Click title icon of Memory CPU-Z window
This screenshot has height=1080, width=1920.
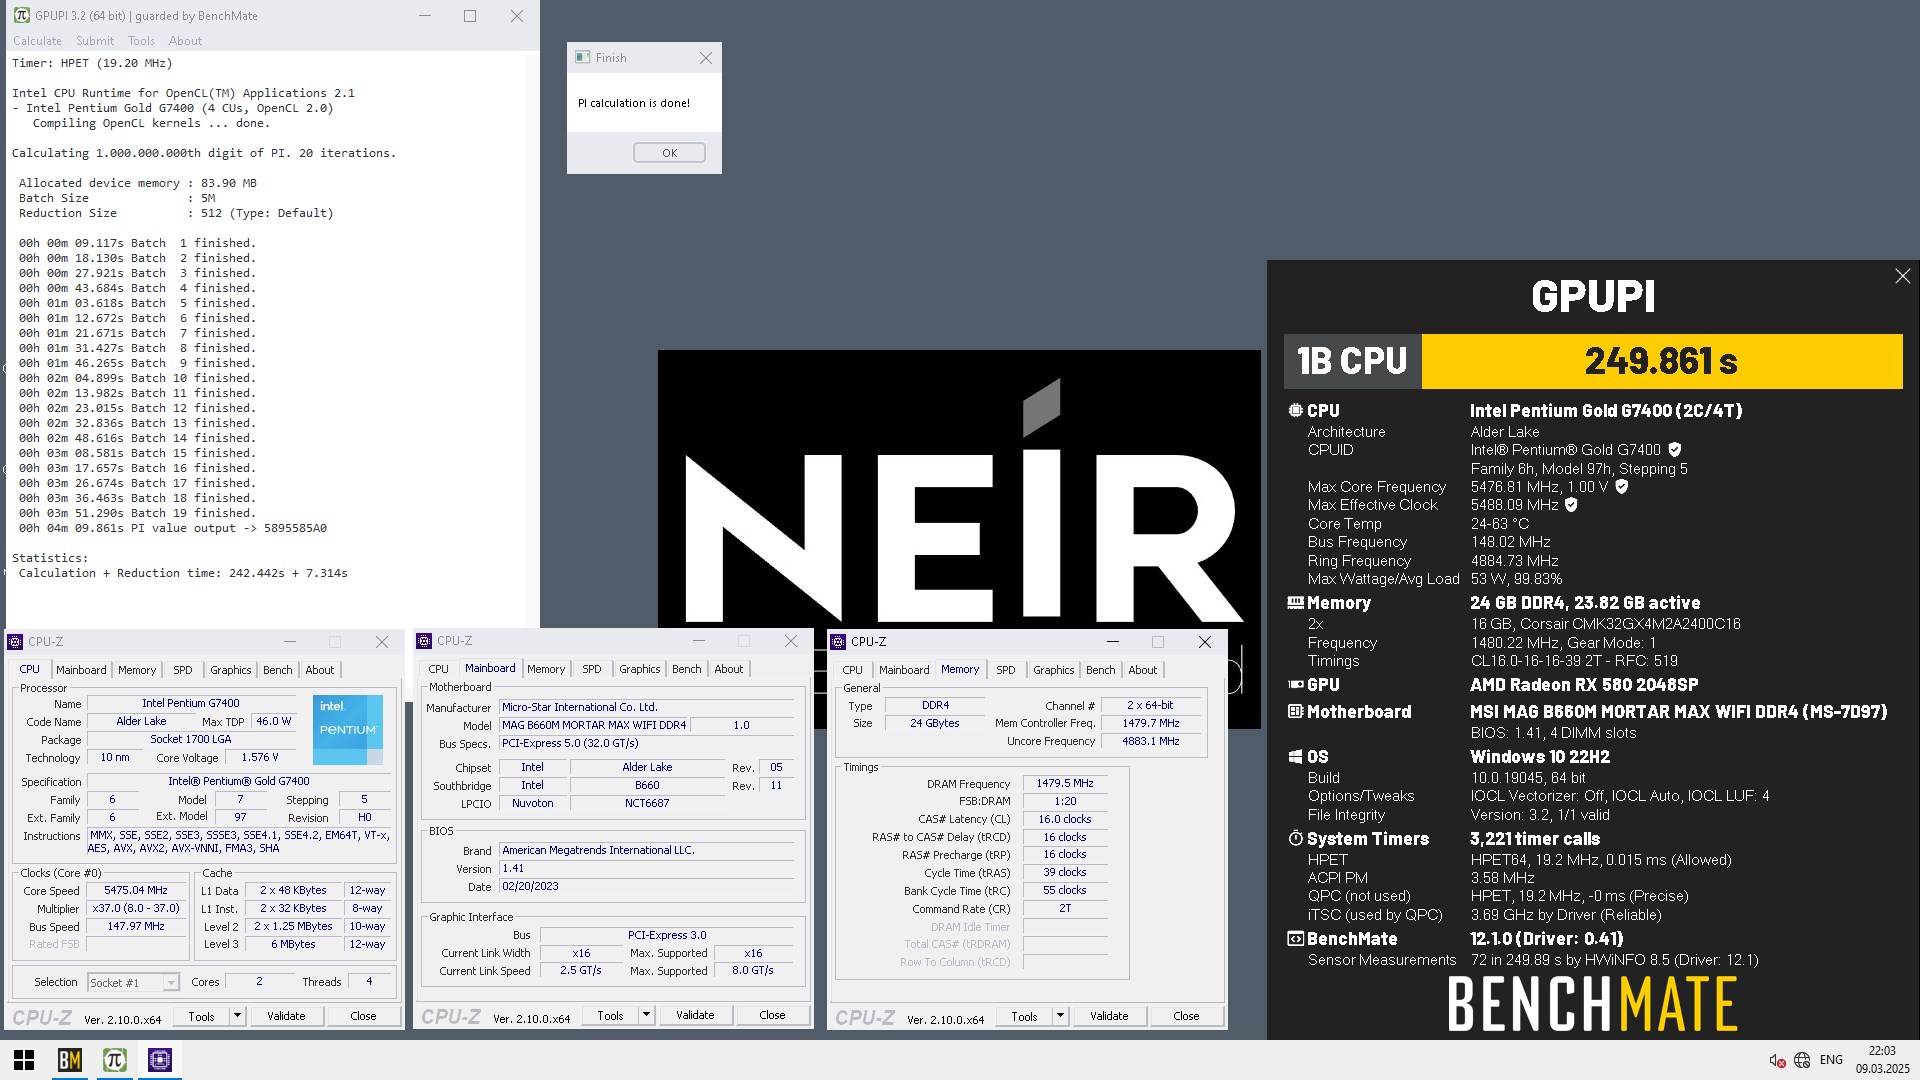pyautogui.click(x=838, y=642)
